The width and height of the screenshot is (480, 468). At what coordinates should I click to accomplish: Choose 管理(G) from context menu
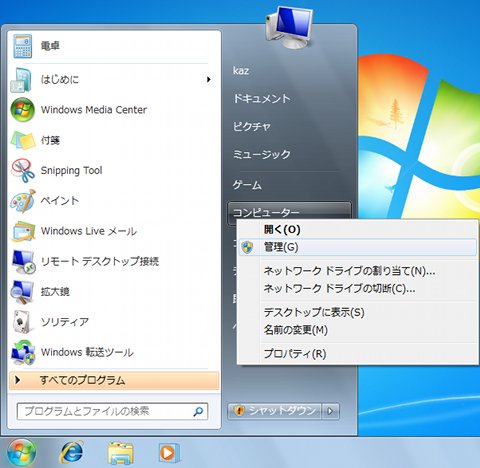[x=357, y=247]
